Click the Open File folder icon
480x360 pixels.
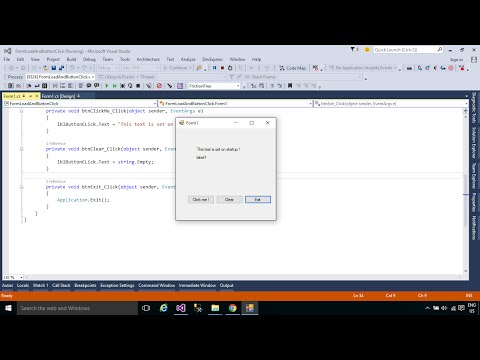pyautogui.click(x=46, y=68)
